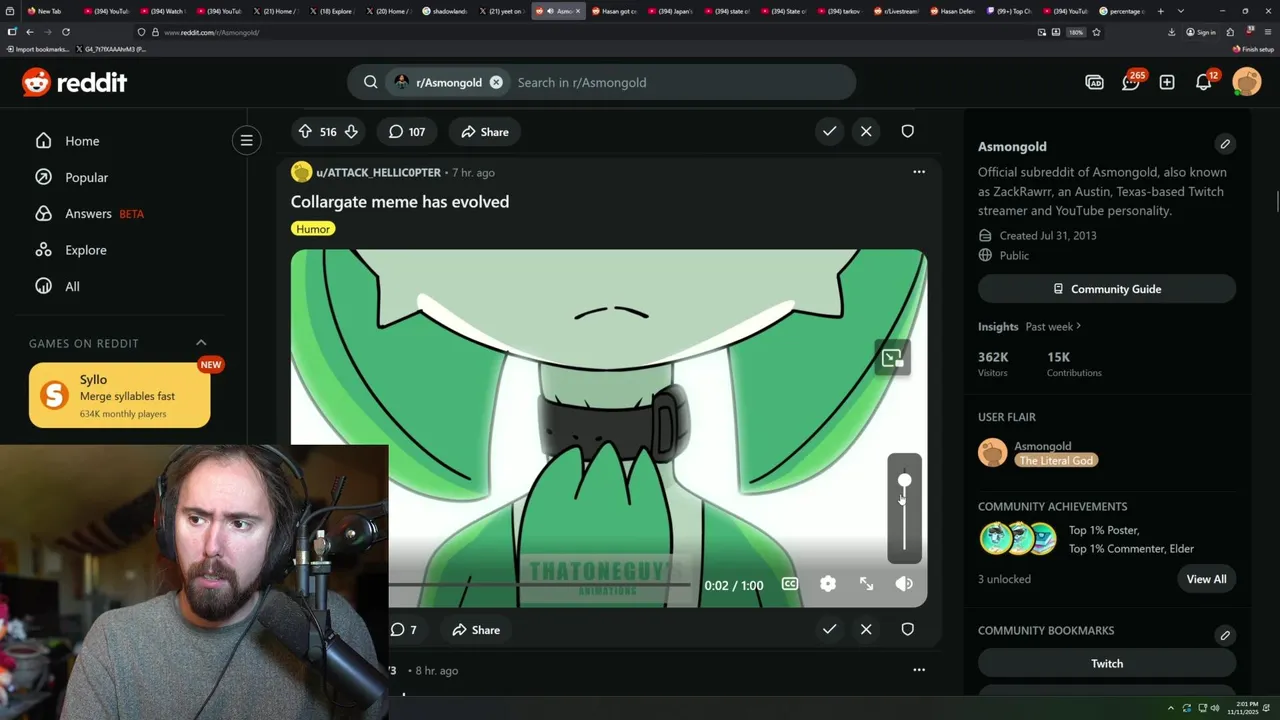Approve the Collargate post with checkmark
Image resolution: width=1280 pixels, height=720 pixels.
pos(829,629)
